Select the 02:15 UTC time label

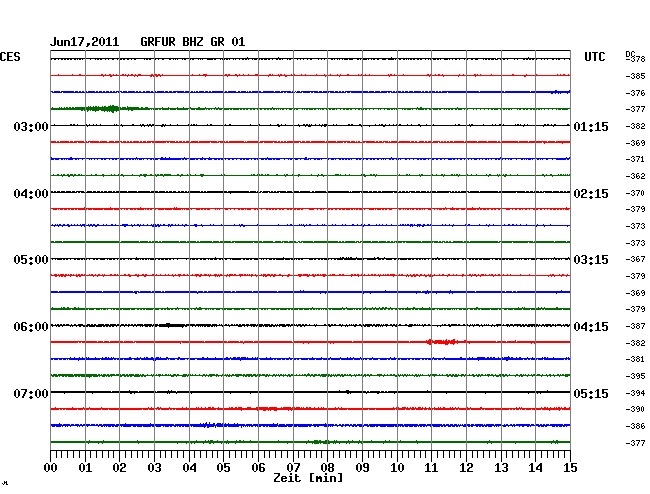click(591, 194)
